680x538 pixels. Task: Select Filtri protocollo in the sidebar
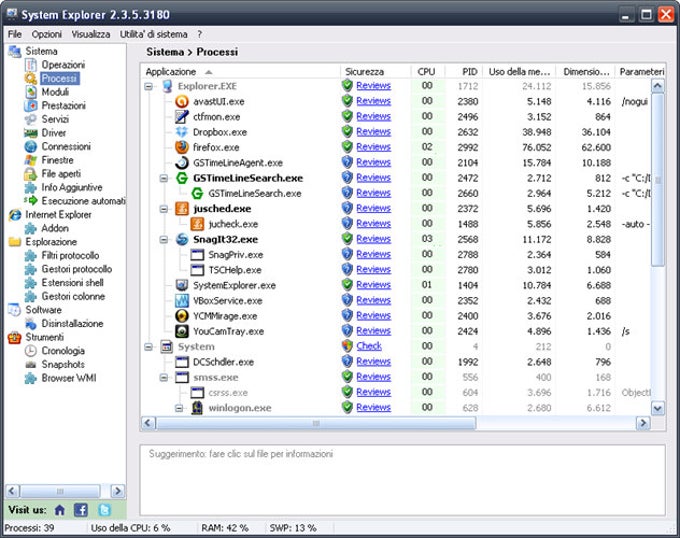coord(70,255)
